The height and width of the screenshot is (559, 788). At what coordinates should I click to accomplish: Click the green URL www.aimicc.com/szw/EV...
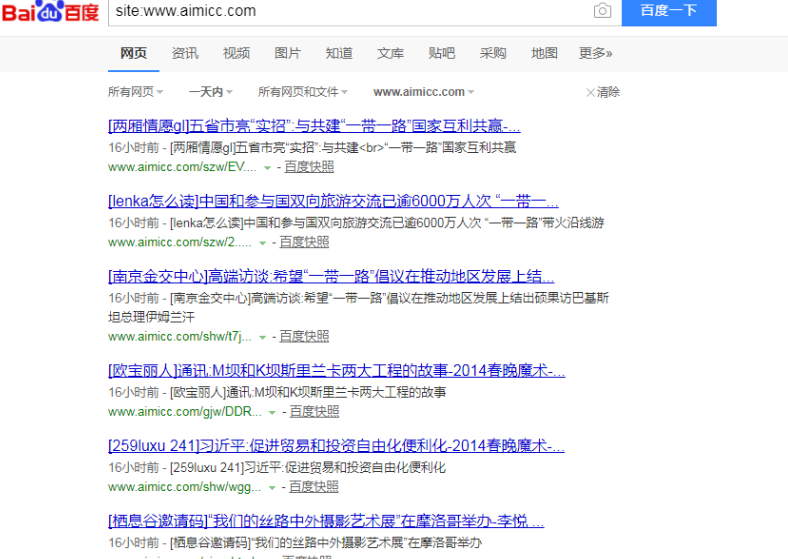[182, 167]
